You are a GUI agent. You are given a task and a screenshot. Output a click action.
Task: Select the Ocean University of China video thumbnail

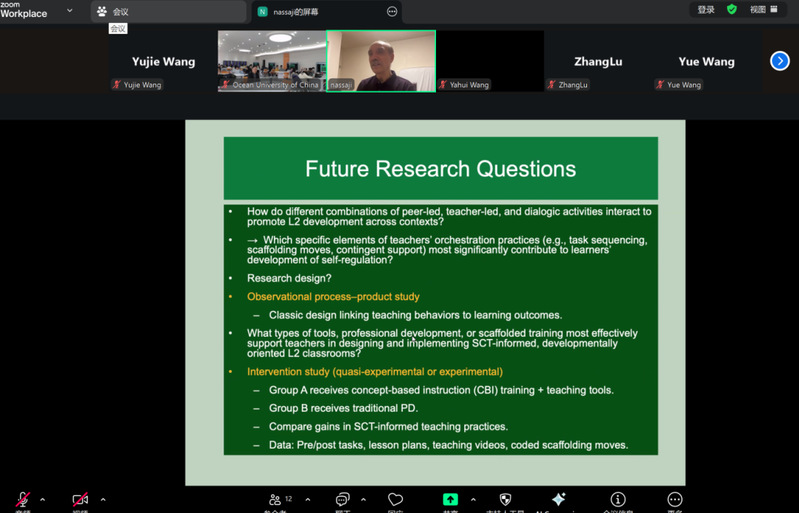pos(272,60)
